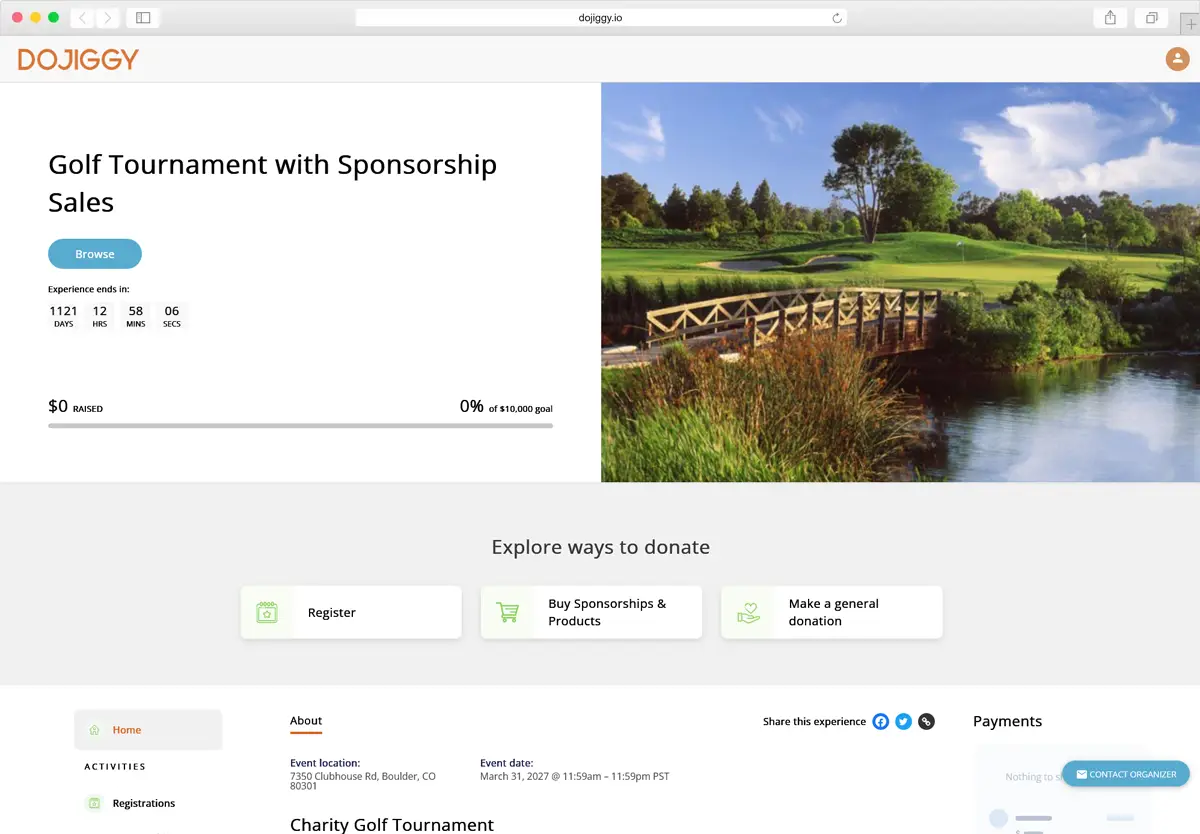The image size is (1200, 834).
Task: Share the experience via Twitter icon
Action: (x=903, y=721)
